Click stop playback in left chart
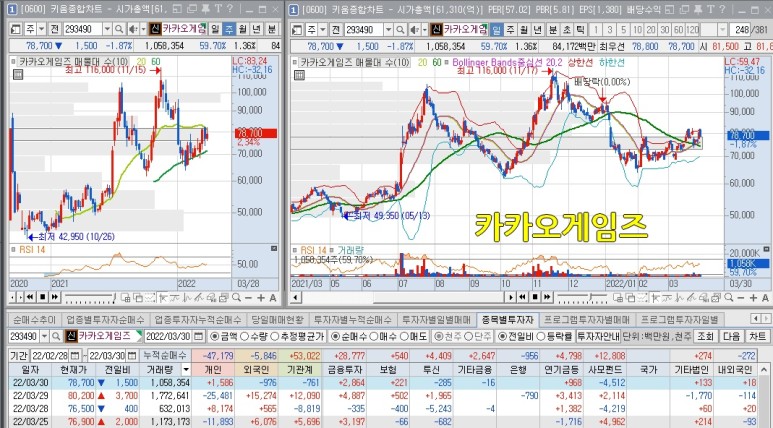This screenshot has width=773, height=428. (42, 297)
